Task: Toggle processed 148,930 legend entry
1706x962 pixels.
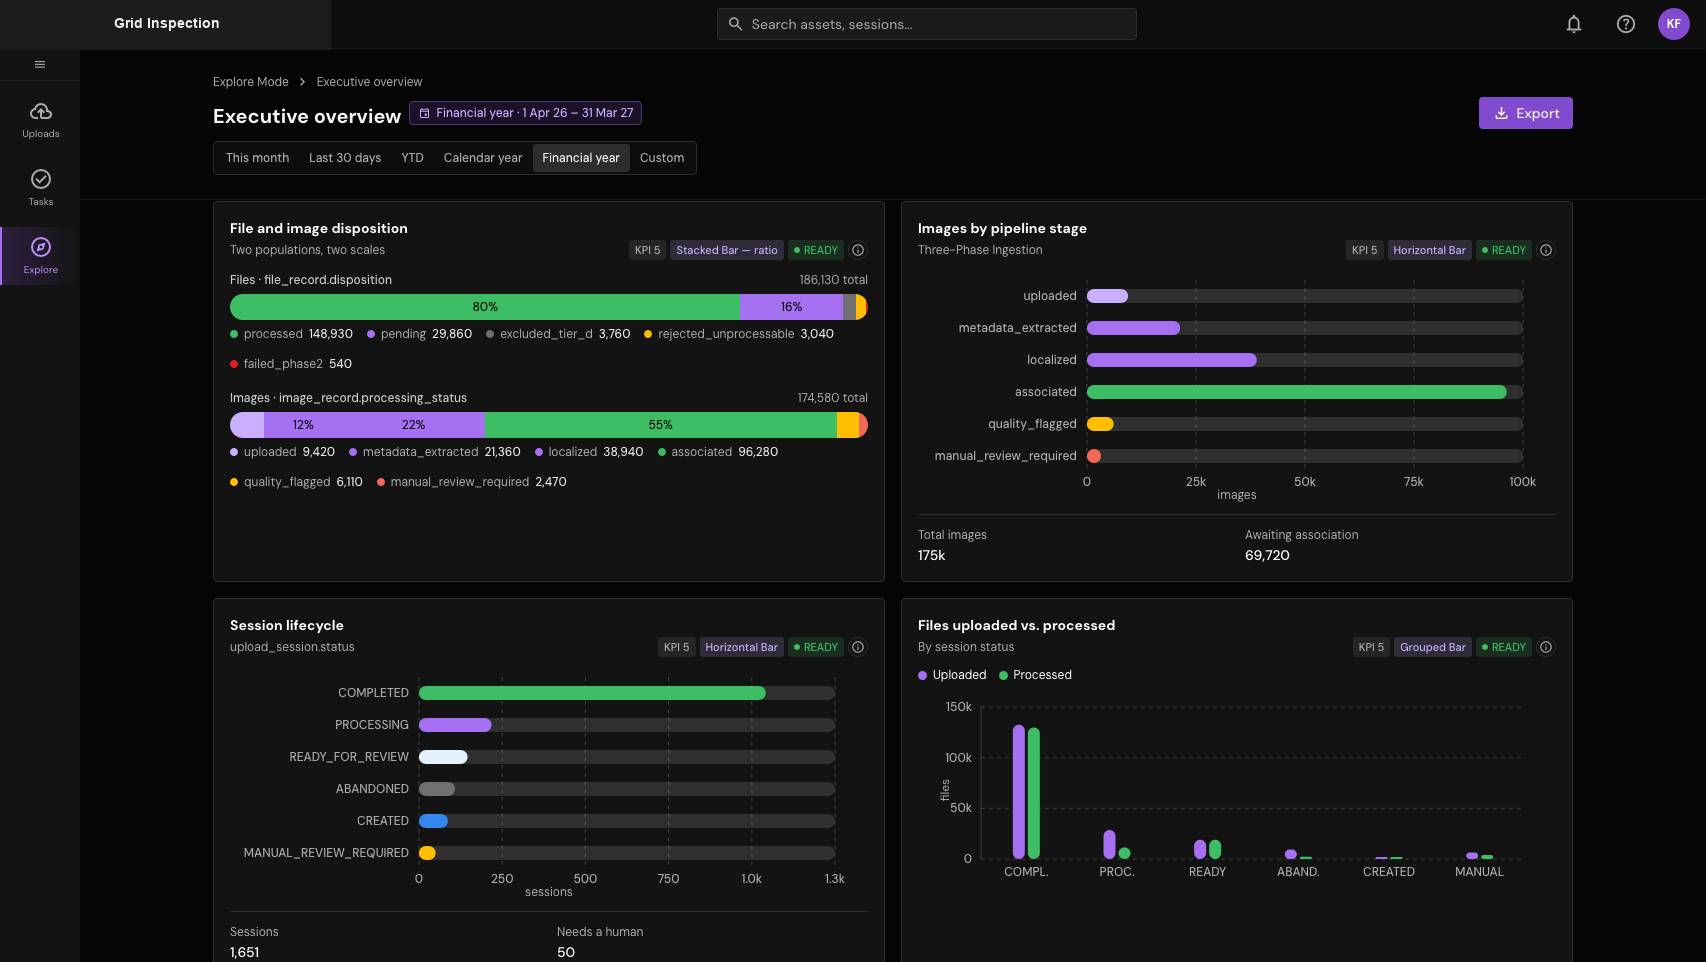Action: 291,334
